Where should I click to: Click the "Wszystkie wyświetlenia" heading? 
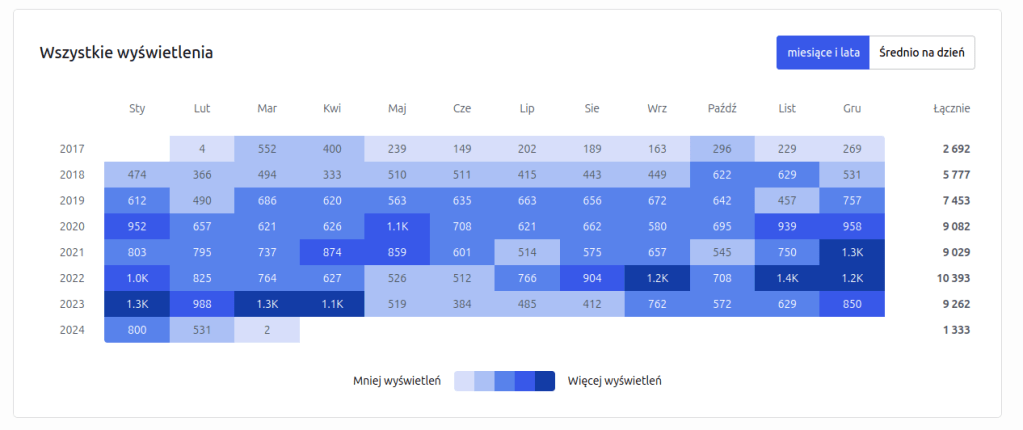click(126, 52)
